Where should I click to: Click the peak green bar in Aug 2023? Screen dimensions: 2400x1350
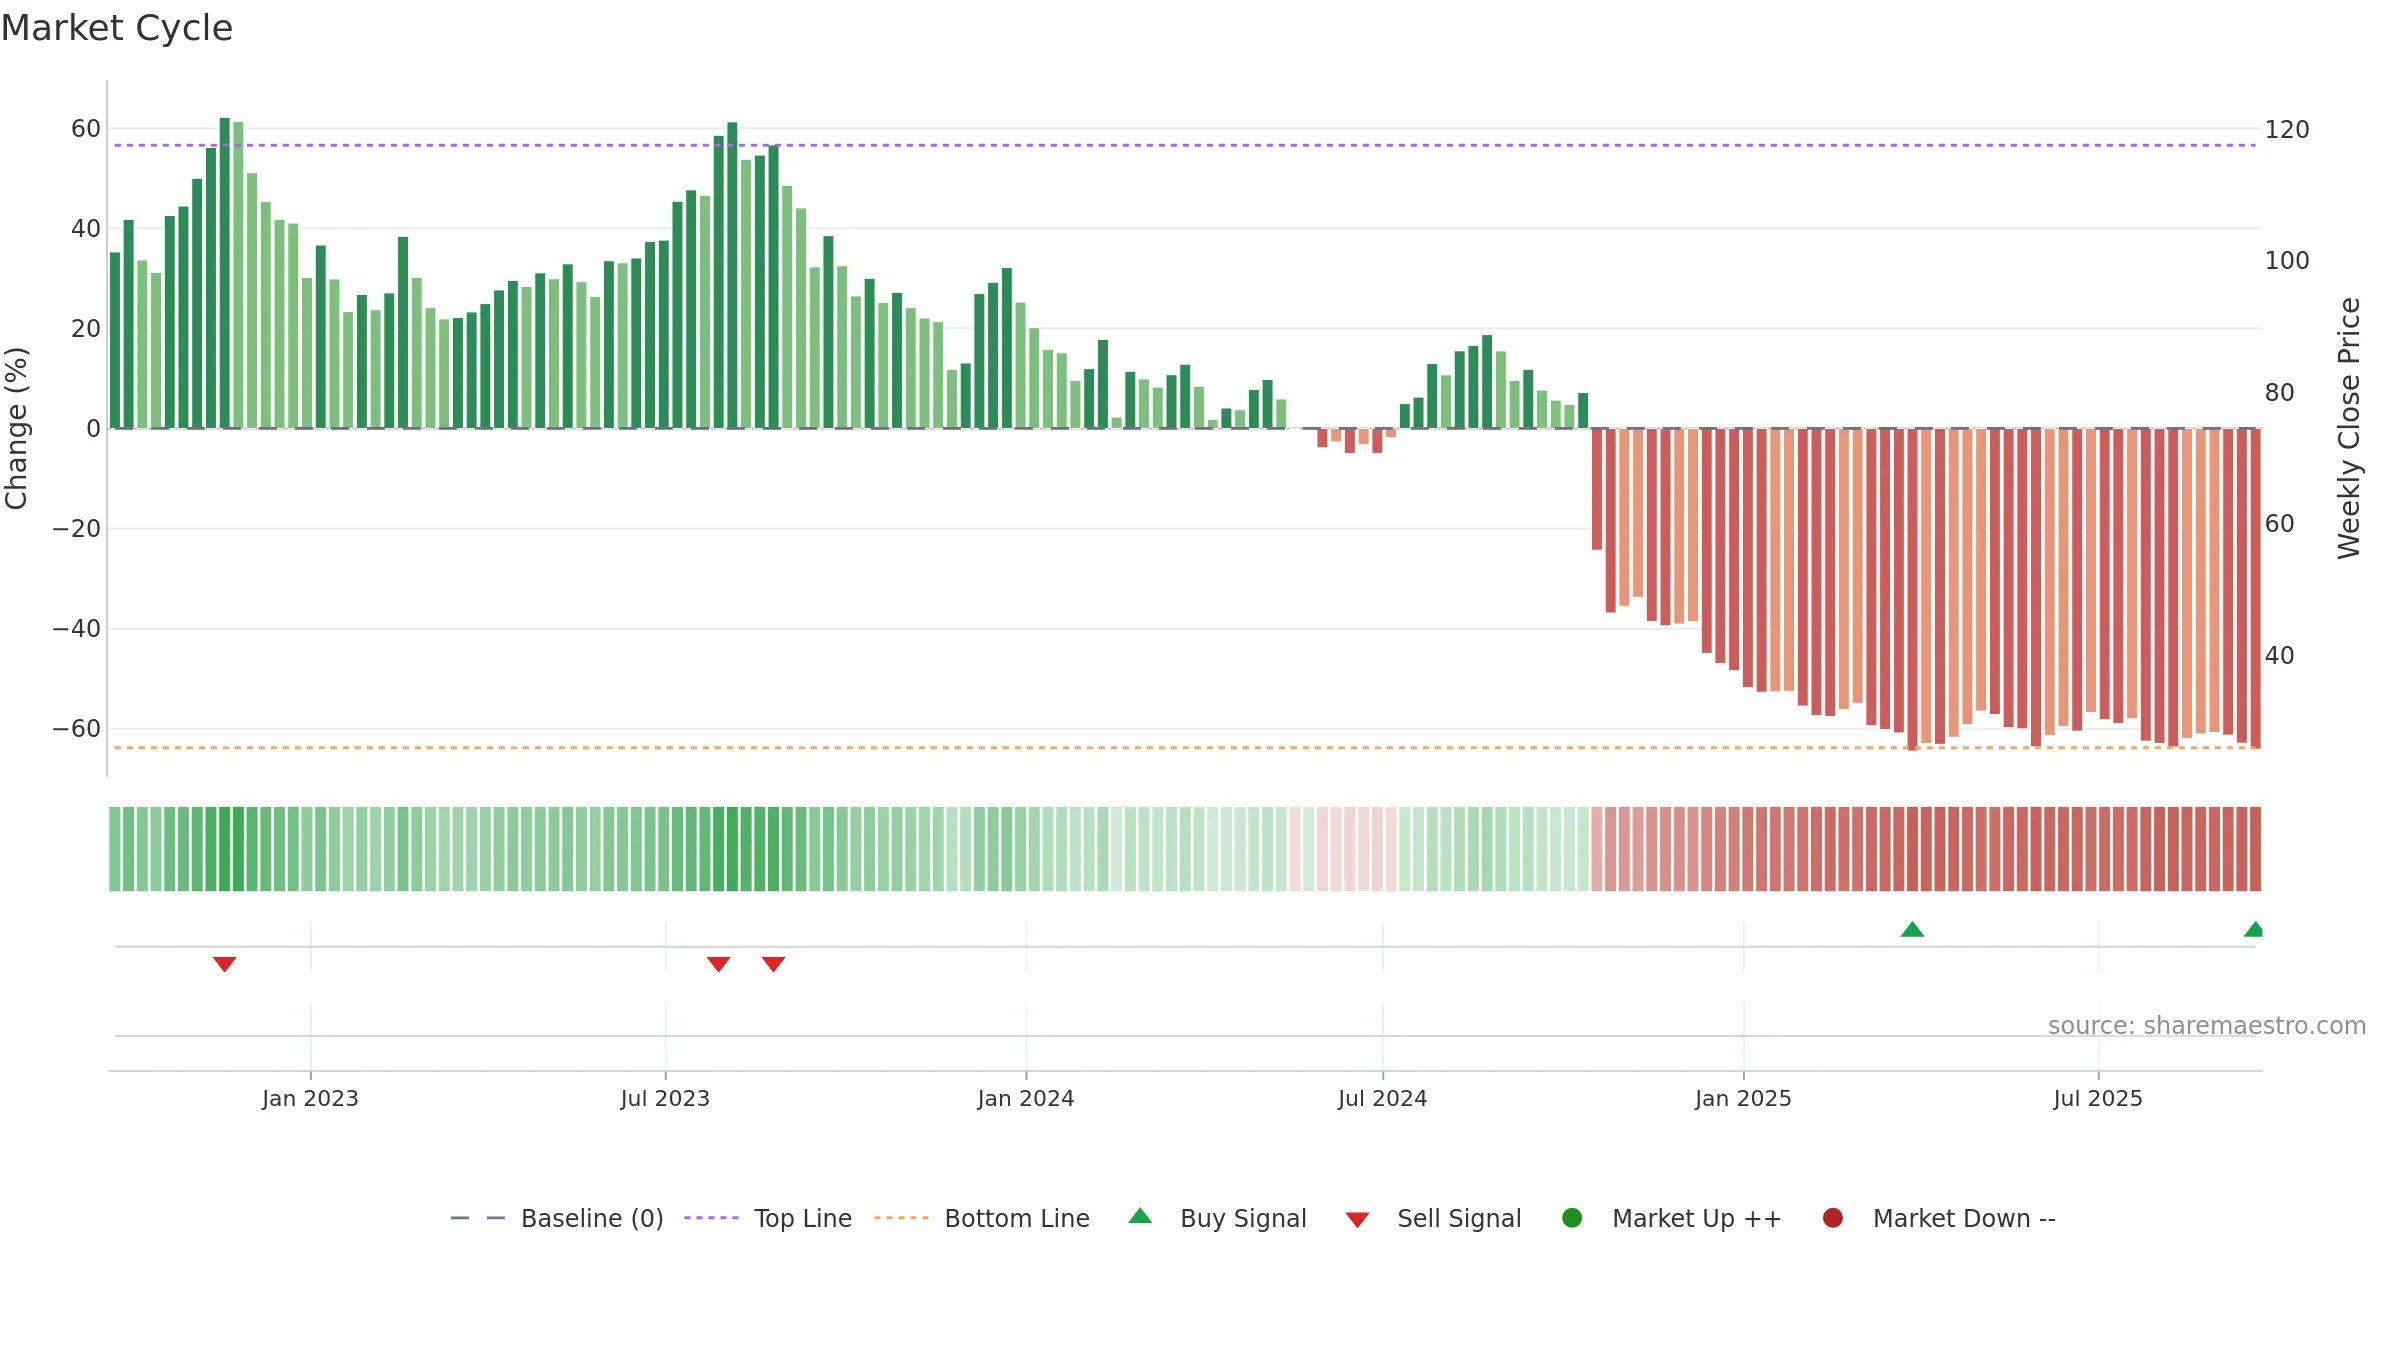point(732,275)
